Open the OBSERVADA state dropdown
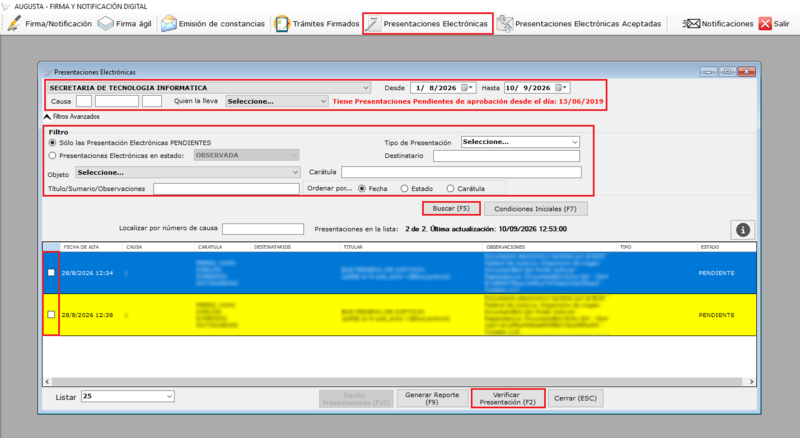The width and height of the screenshot is (800, 438). pyautogui.click(x=246, y=155)
